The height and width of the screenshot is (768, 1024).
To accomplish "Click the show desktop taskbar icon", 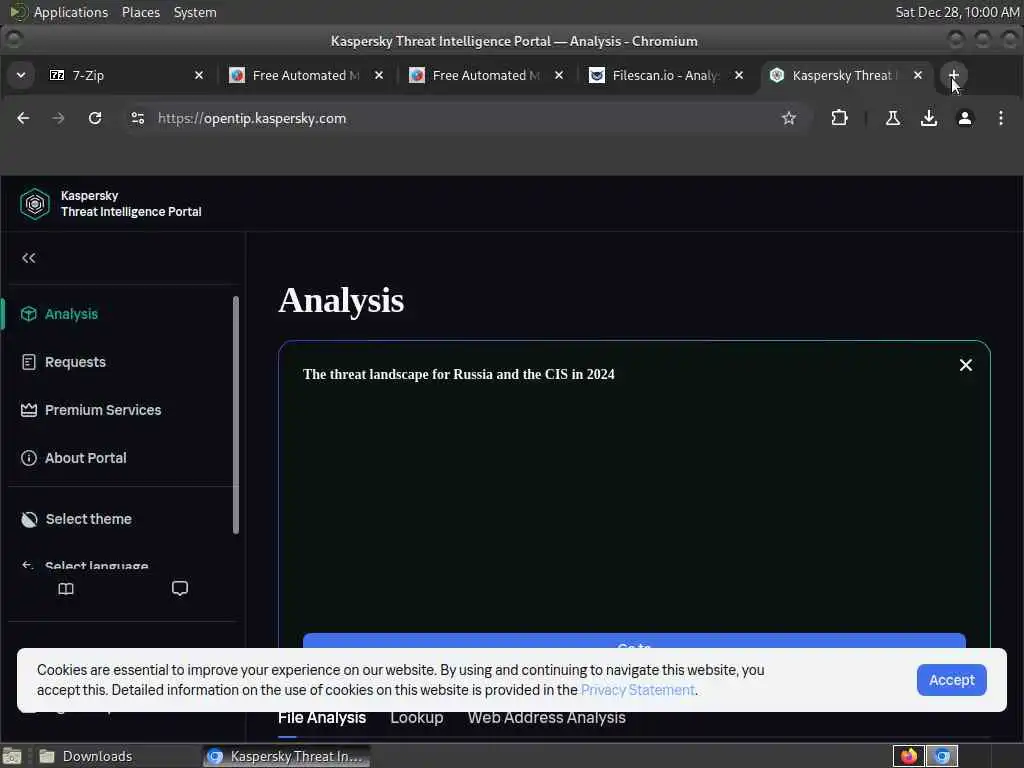I will (12, 756).
